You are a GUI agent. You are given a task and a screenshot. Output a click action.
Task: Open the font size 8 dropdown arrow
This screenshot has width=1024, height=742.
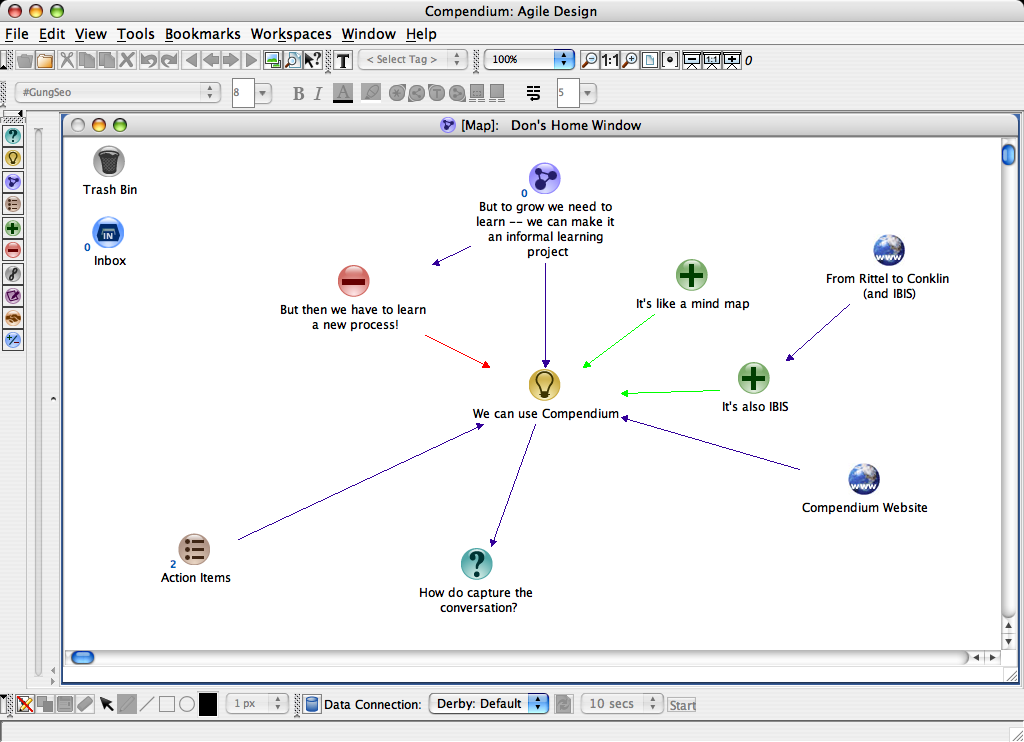263,93
